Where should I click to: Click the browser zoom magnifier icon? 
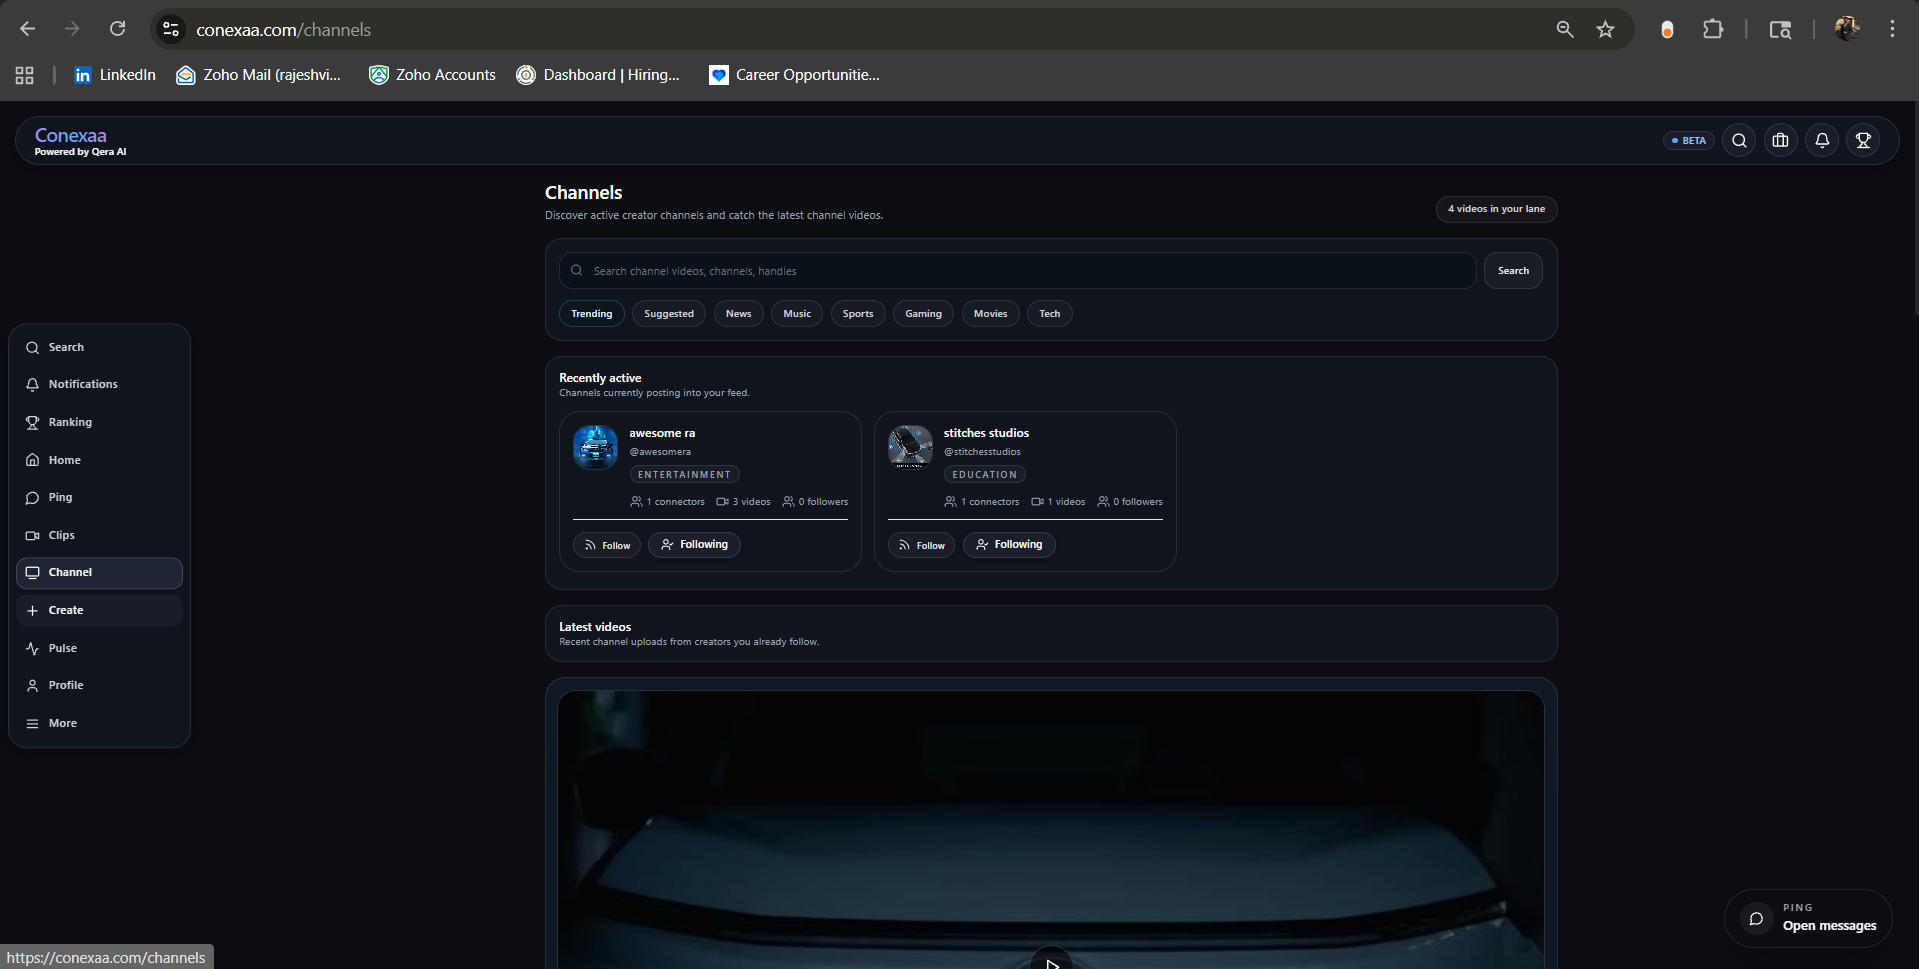(x=1565, y=29)
